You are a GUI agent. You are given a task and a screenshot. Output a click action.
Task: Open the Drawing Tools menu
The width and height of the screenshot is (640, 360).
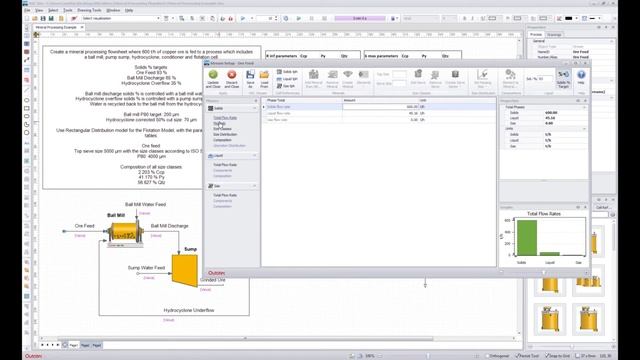tap(89, 10)
